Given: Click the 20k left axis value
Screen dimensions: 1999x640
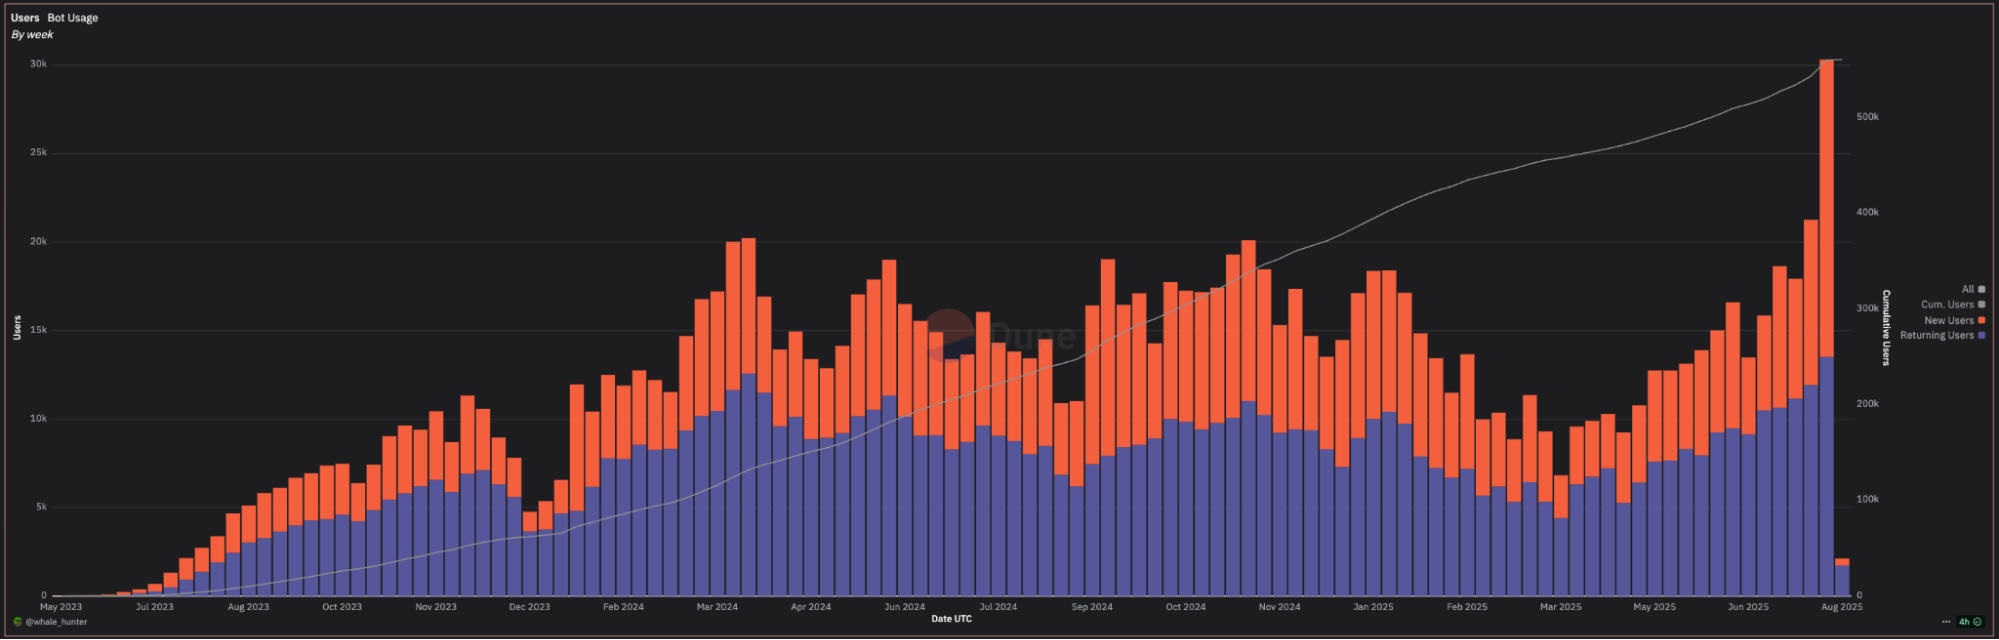Looking at the screenshot, I should 38,242.
